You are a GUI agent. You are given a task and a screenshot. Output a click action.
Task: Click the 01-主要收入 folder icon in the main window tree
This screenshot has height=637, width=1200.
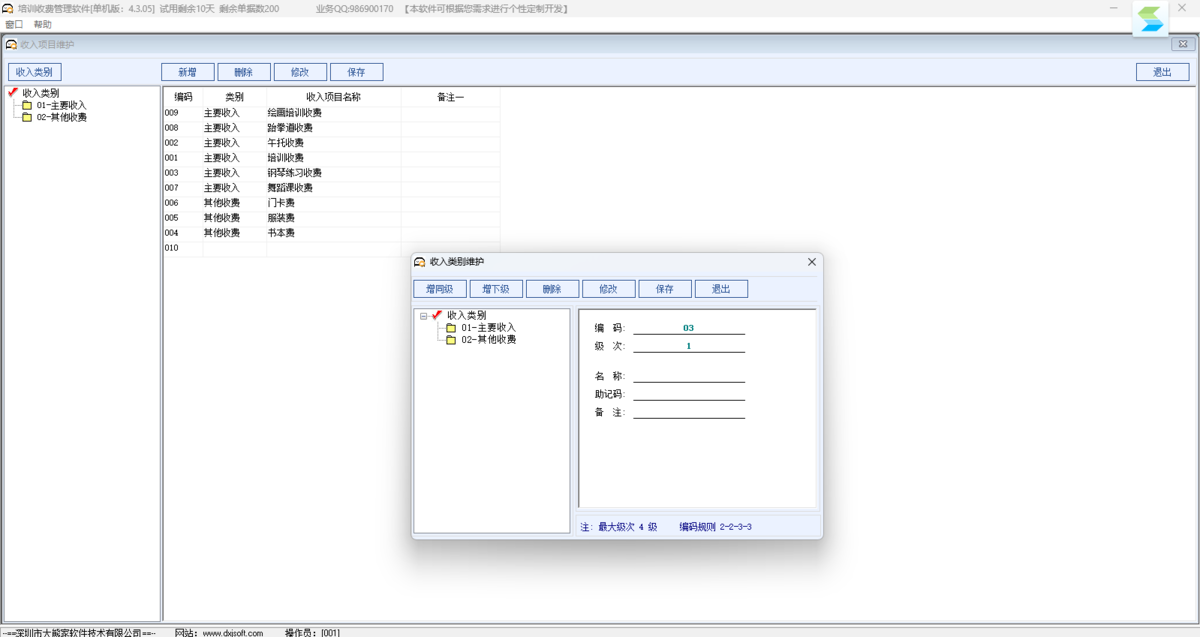click(x=27, y=105)
